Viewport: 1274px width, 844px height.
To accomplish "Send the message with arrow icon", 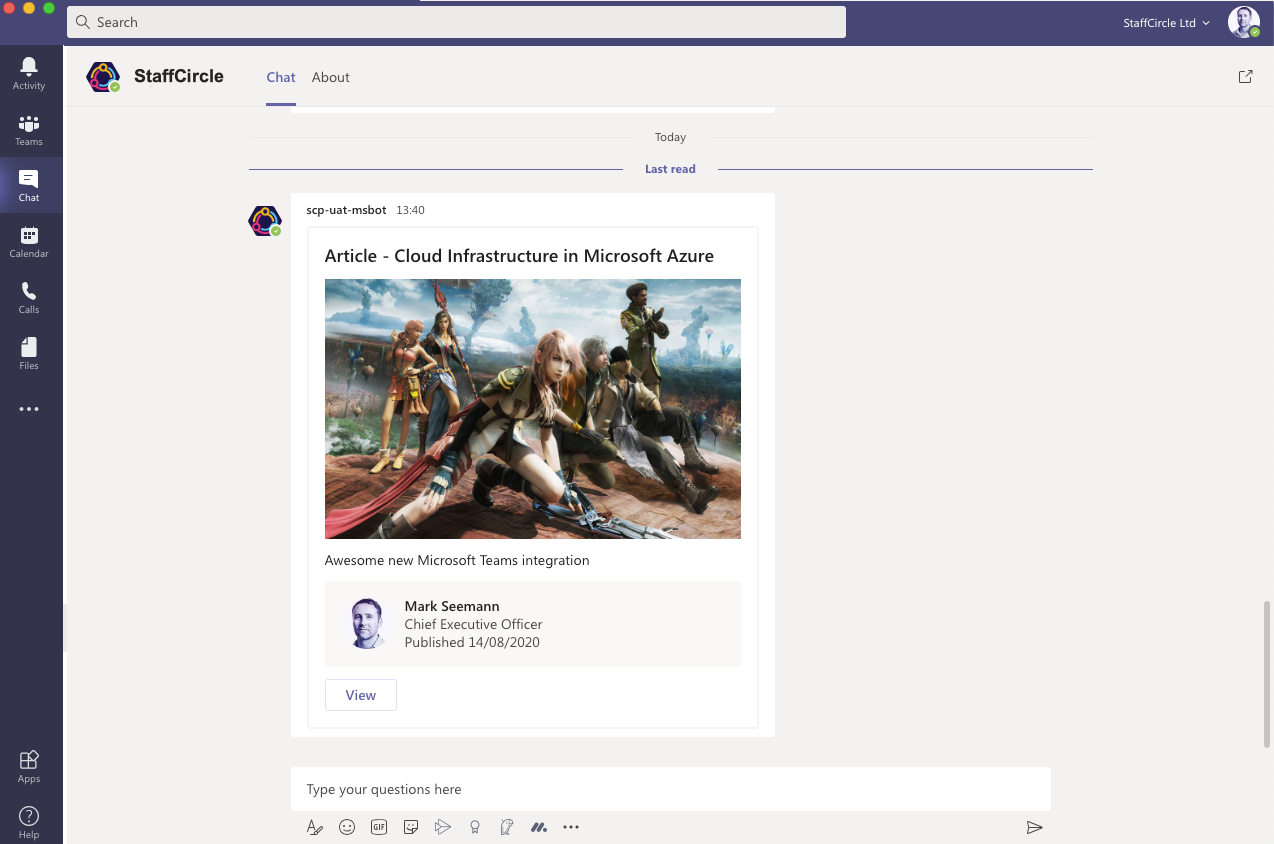I will (1035, 827).
